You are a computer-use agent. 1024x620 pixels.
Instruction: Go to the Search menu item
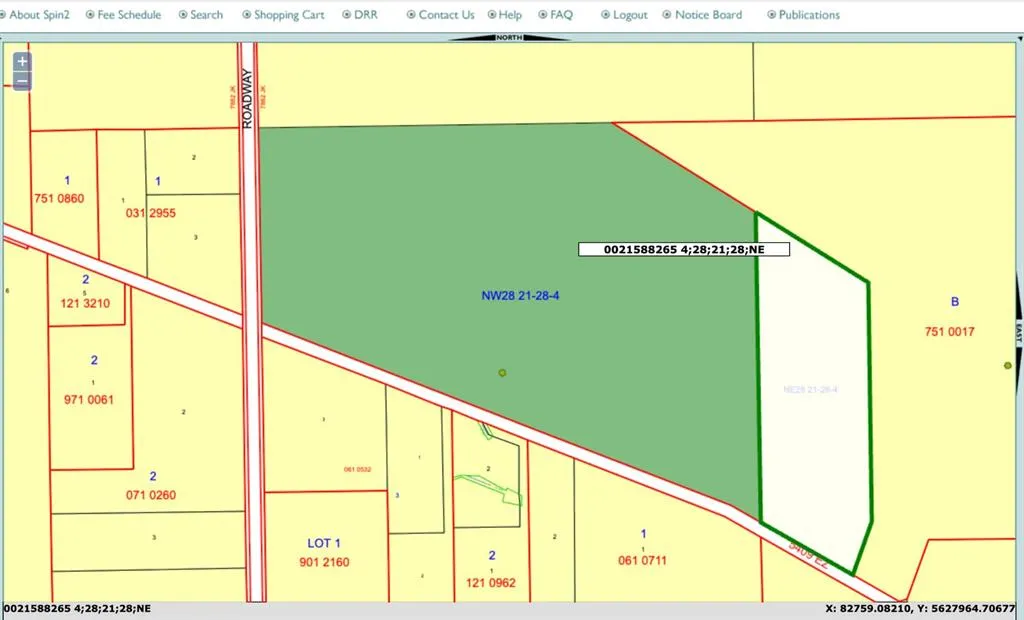(x=206, y=14)
